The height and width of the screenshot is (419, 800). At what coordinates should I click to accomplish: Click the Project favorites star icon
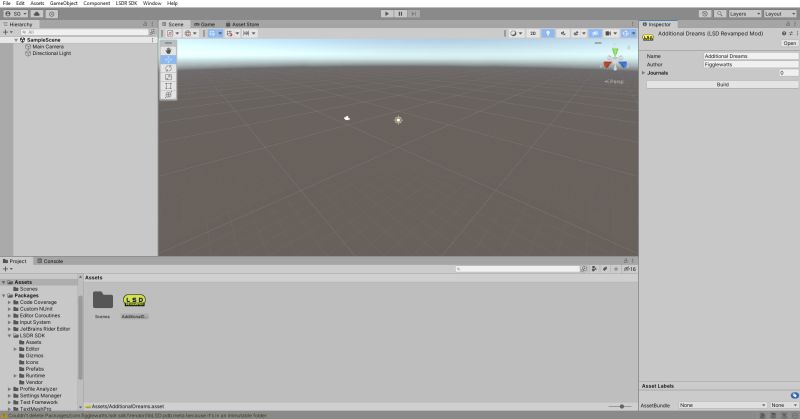point(616,269)
